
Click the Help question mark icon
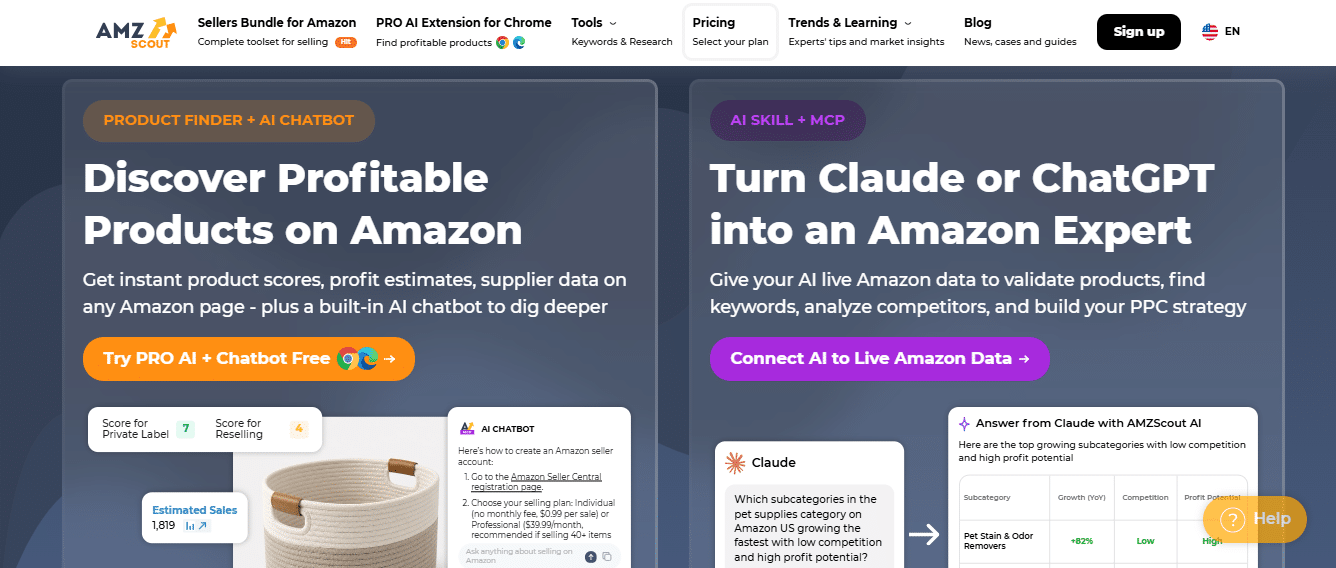tap(1232, 519)
